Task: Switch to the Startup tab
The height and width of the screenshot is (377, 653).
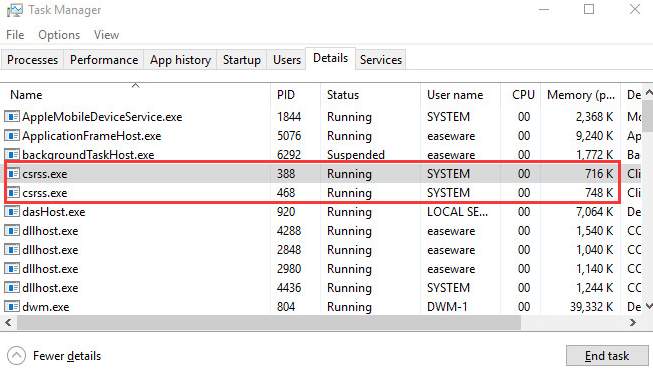Action: [242, 60]
